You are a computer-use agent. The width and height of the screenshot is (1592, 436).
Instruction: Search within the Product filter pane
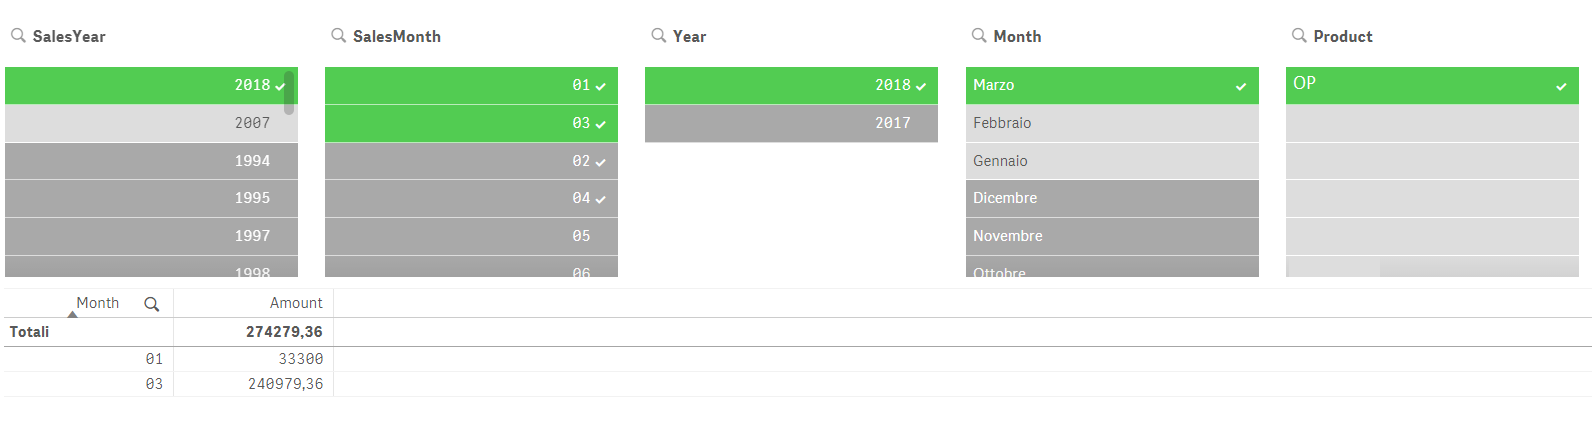coord(1299,35)
